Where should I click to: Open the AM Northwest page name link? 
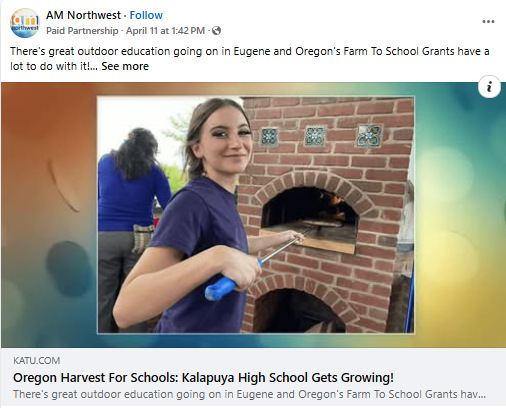tap(83, 15)
